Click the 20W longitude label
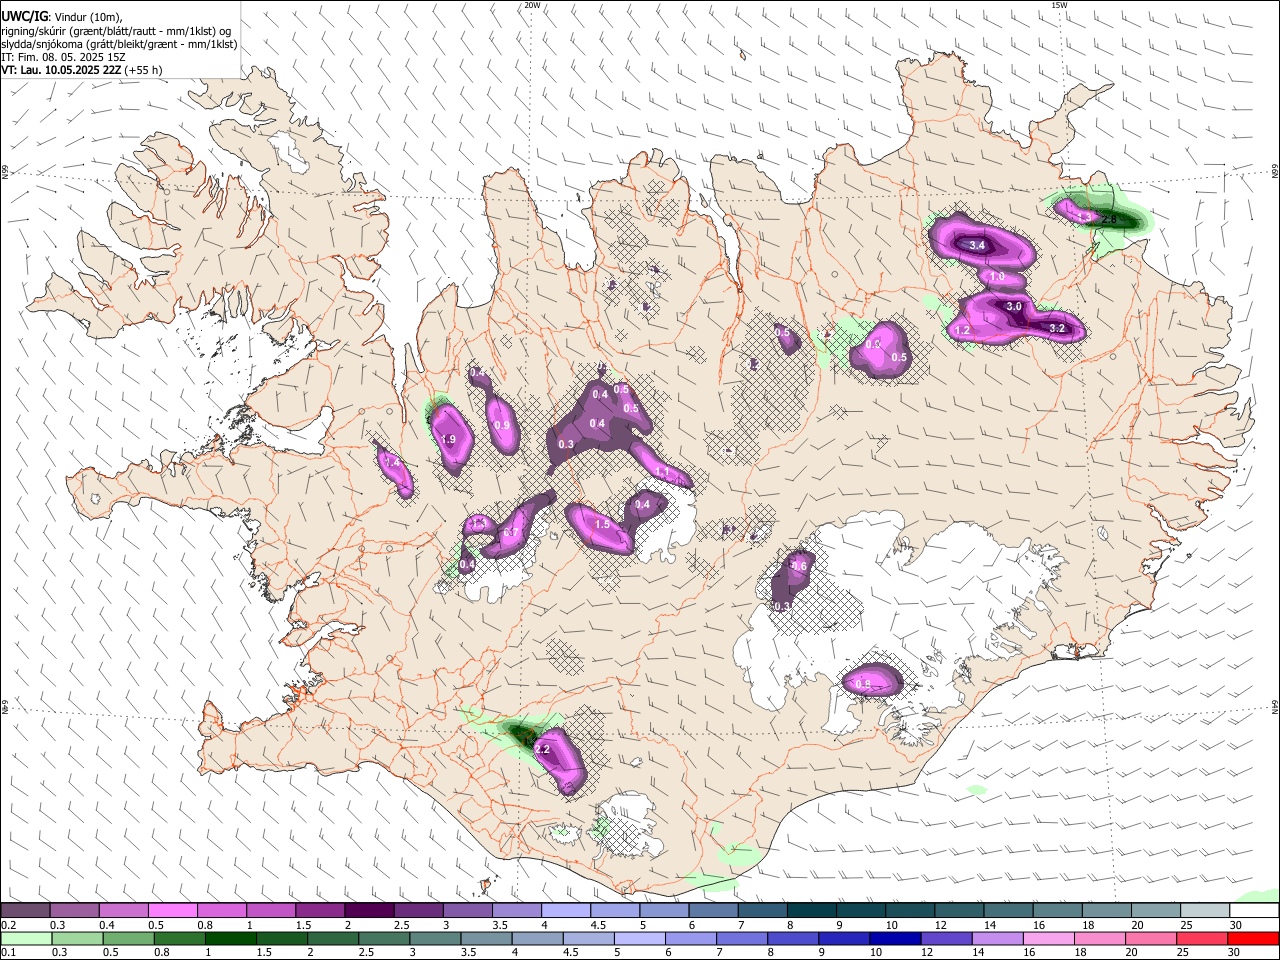The height and width of the screenshot is (960, 1280). coord(532,5)
